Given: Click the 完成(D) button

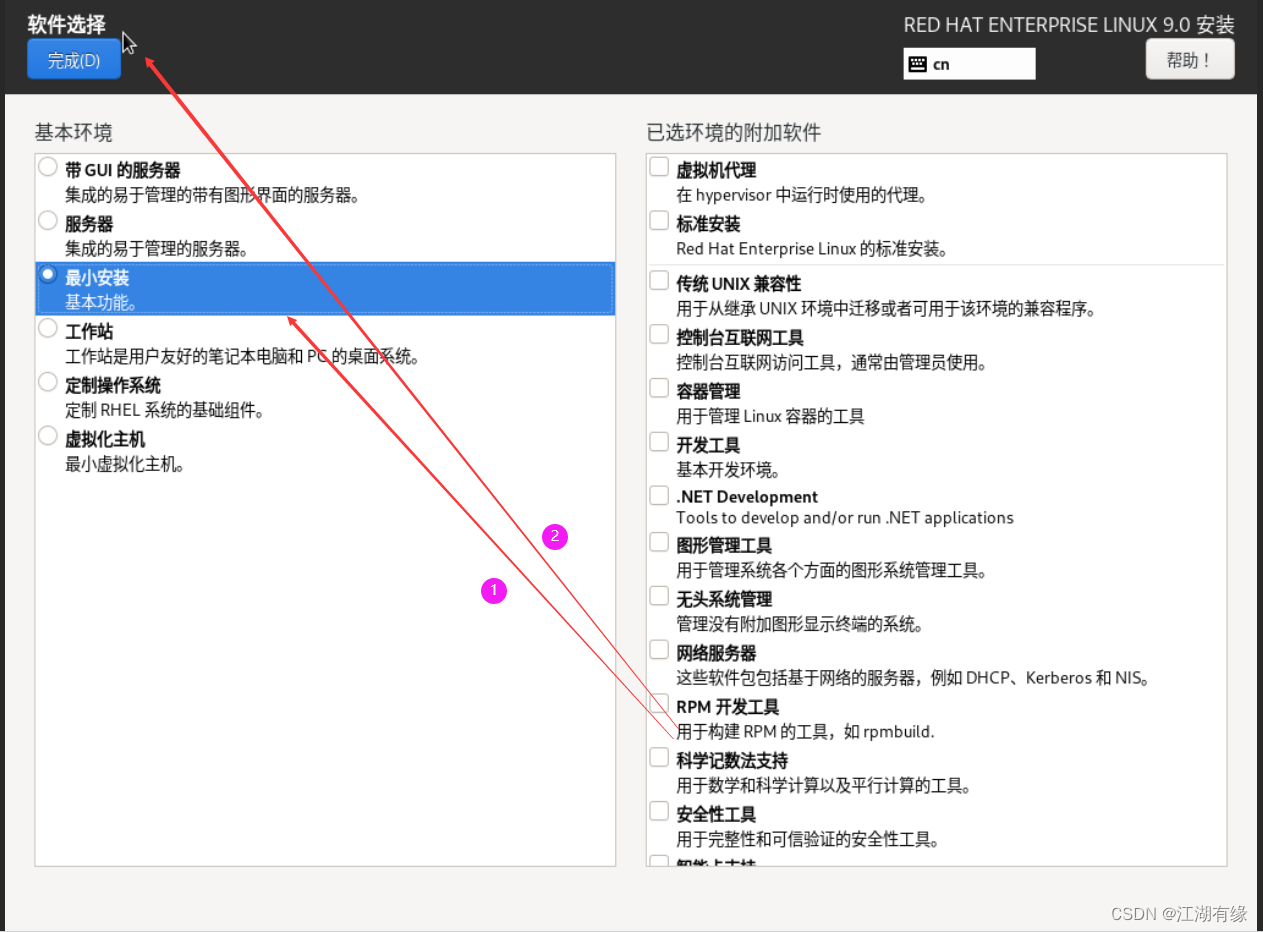Looking at the screenshot, I should tap(73, 59).
